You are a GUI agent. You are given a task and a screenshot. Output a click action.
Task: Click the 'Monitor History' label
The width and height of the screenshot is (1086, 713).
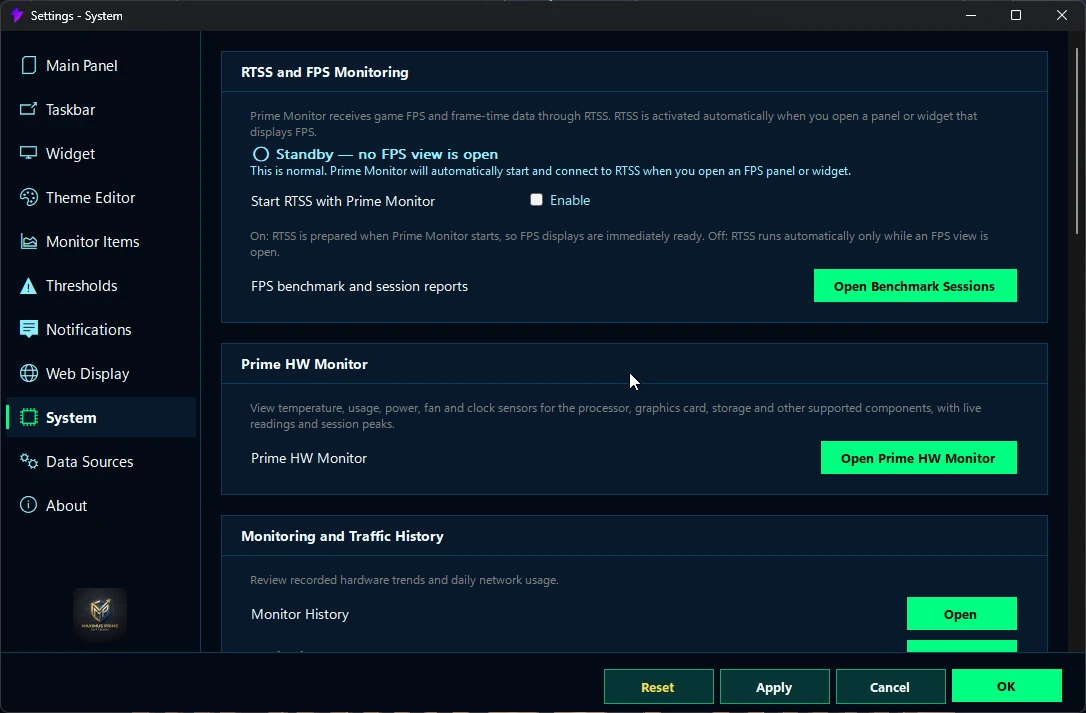300,614
